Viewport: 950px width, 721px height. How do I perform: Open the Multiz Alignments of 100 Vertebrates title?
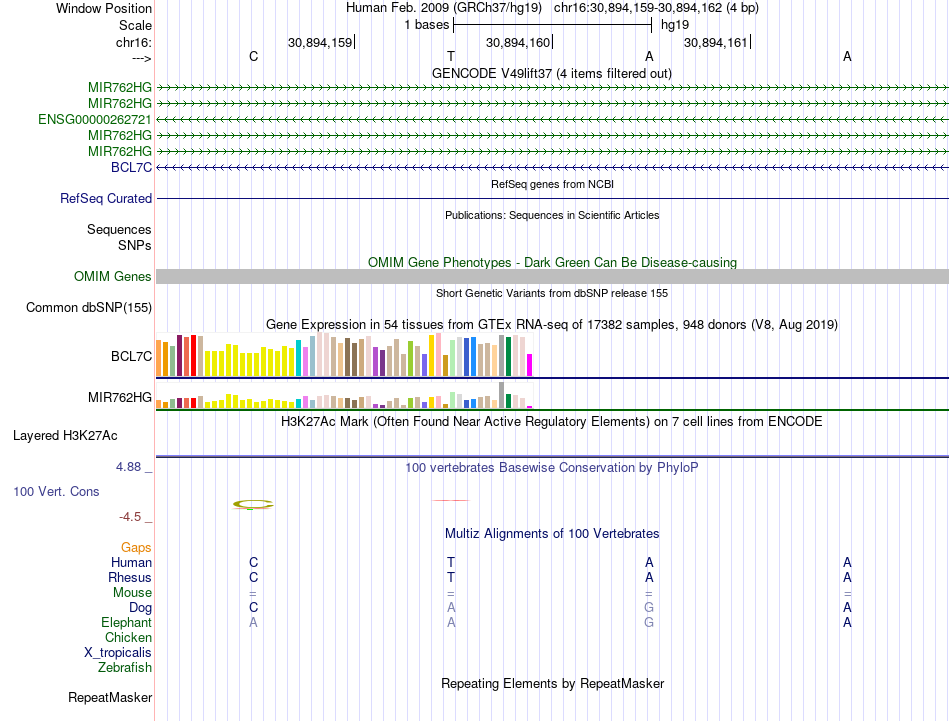coord(552,533)
